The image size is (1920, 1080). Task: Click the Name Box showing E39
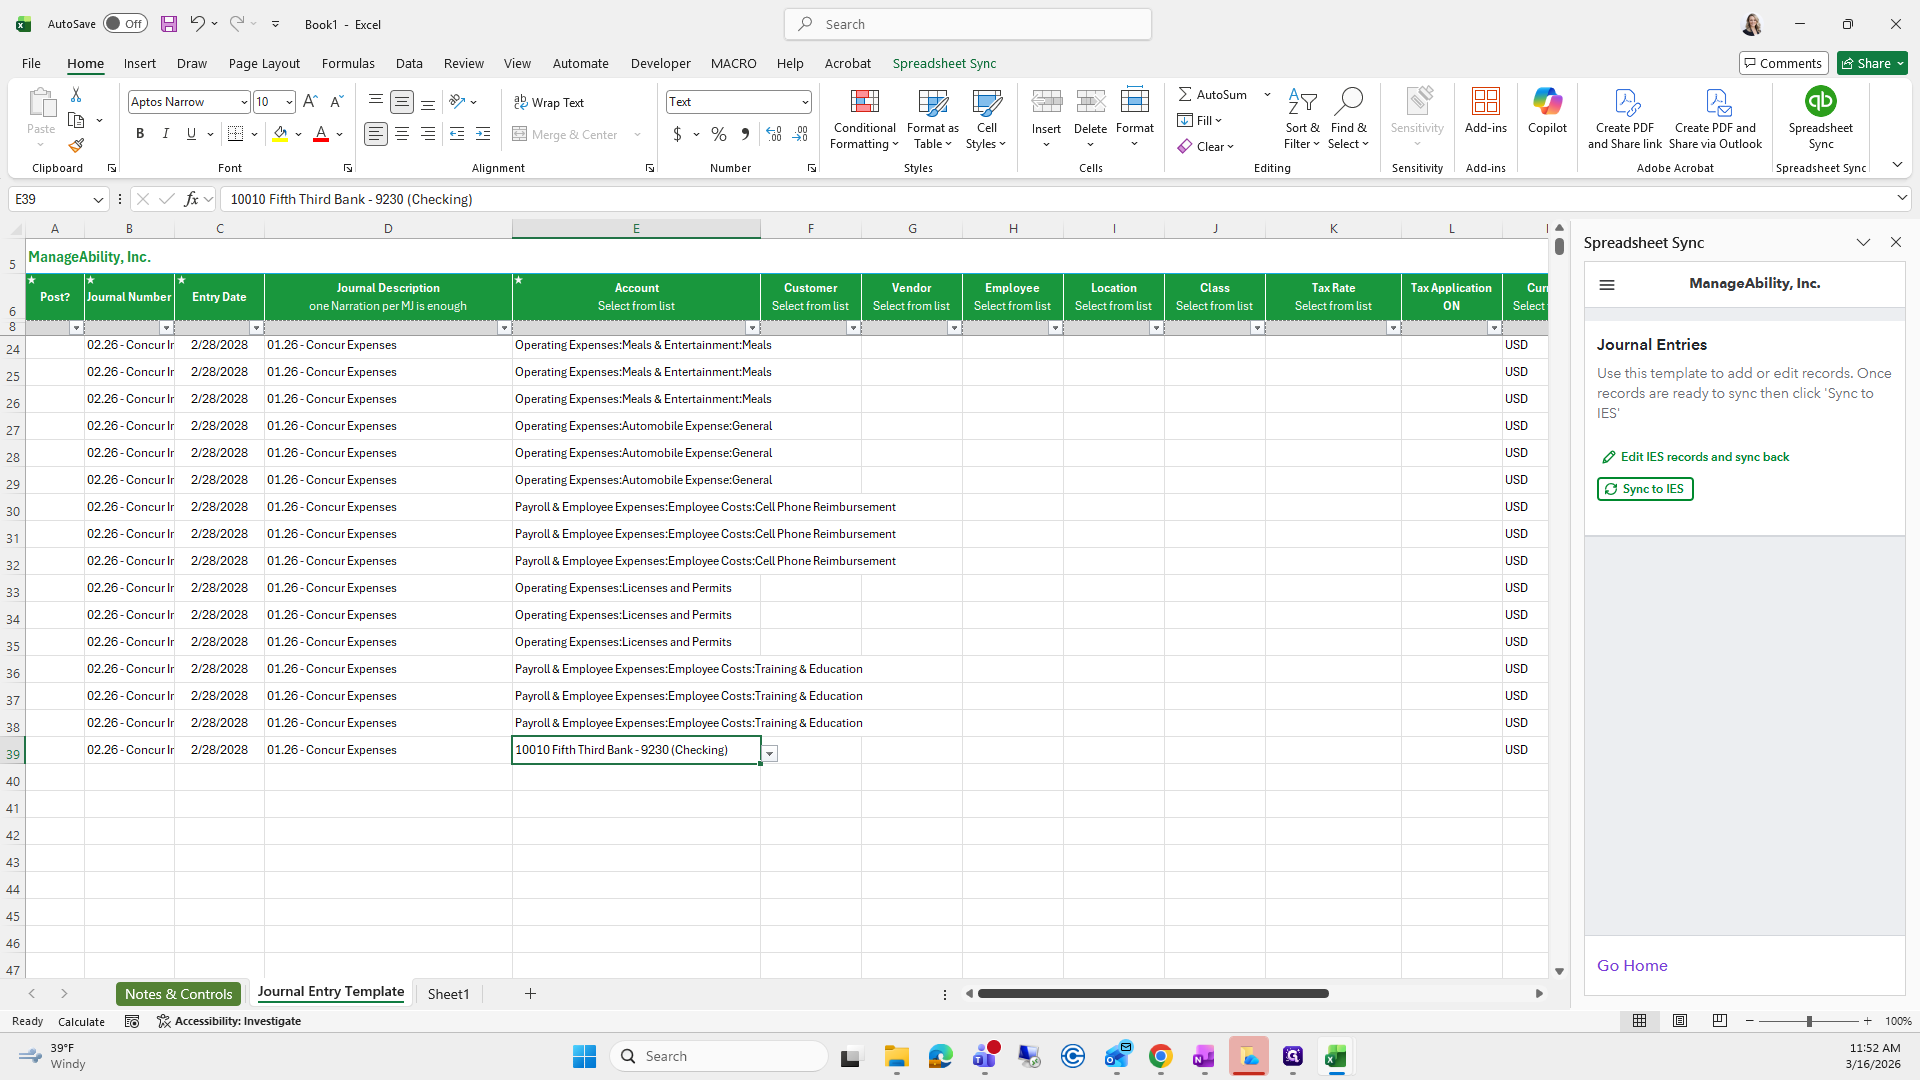tap(50, 199)
